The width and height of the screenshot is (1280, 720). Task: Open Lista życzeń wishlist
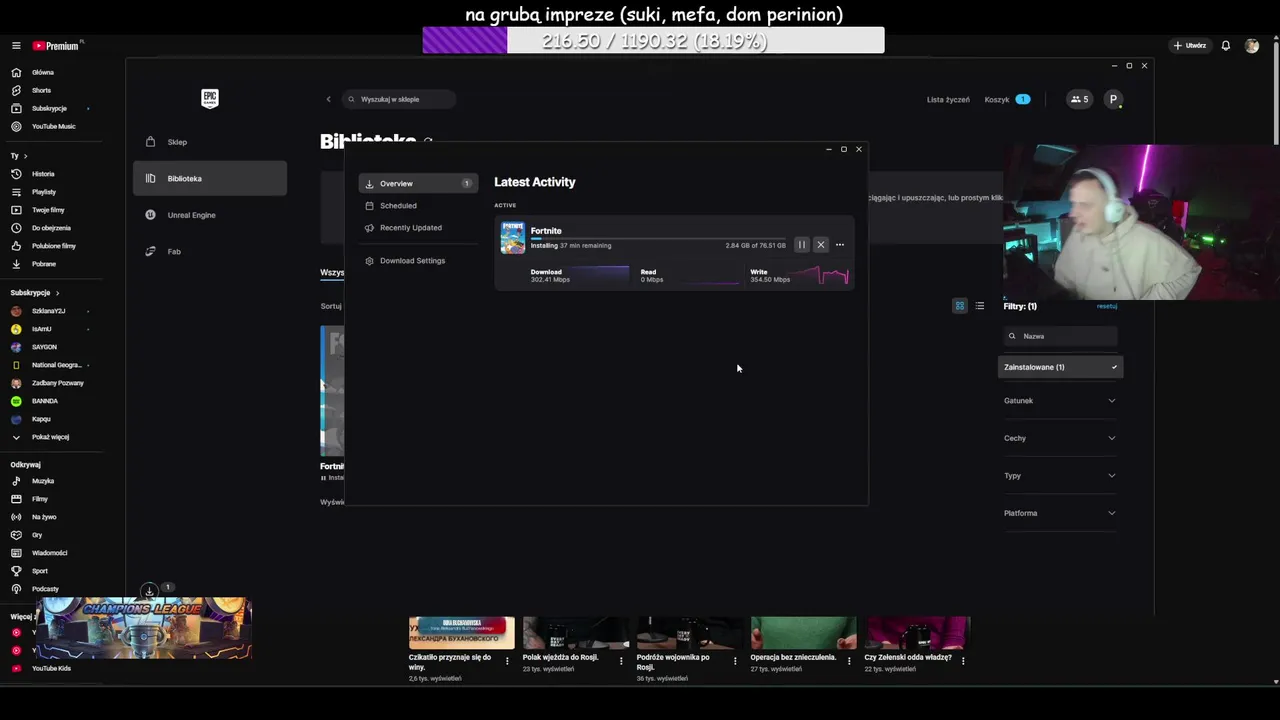coord(948,100)
